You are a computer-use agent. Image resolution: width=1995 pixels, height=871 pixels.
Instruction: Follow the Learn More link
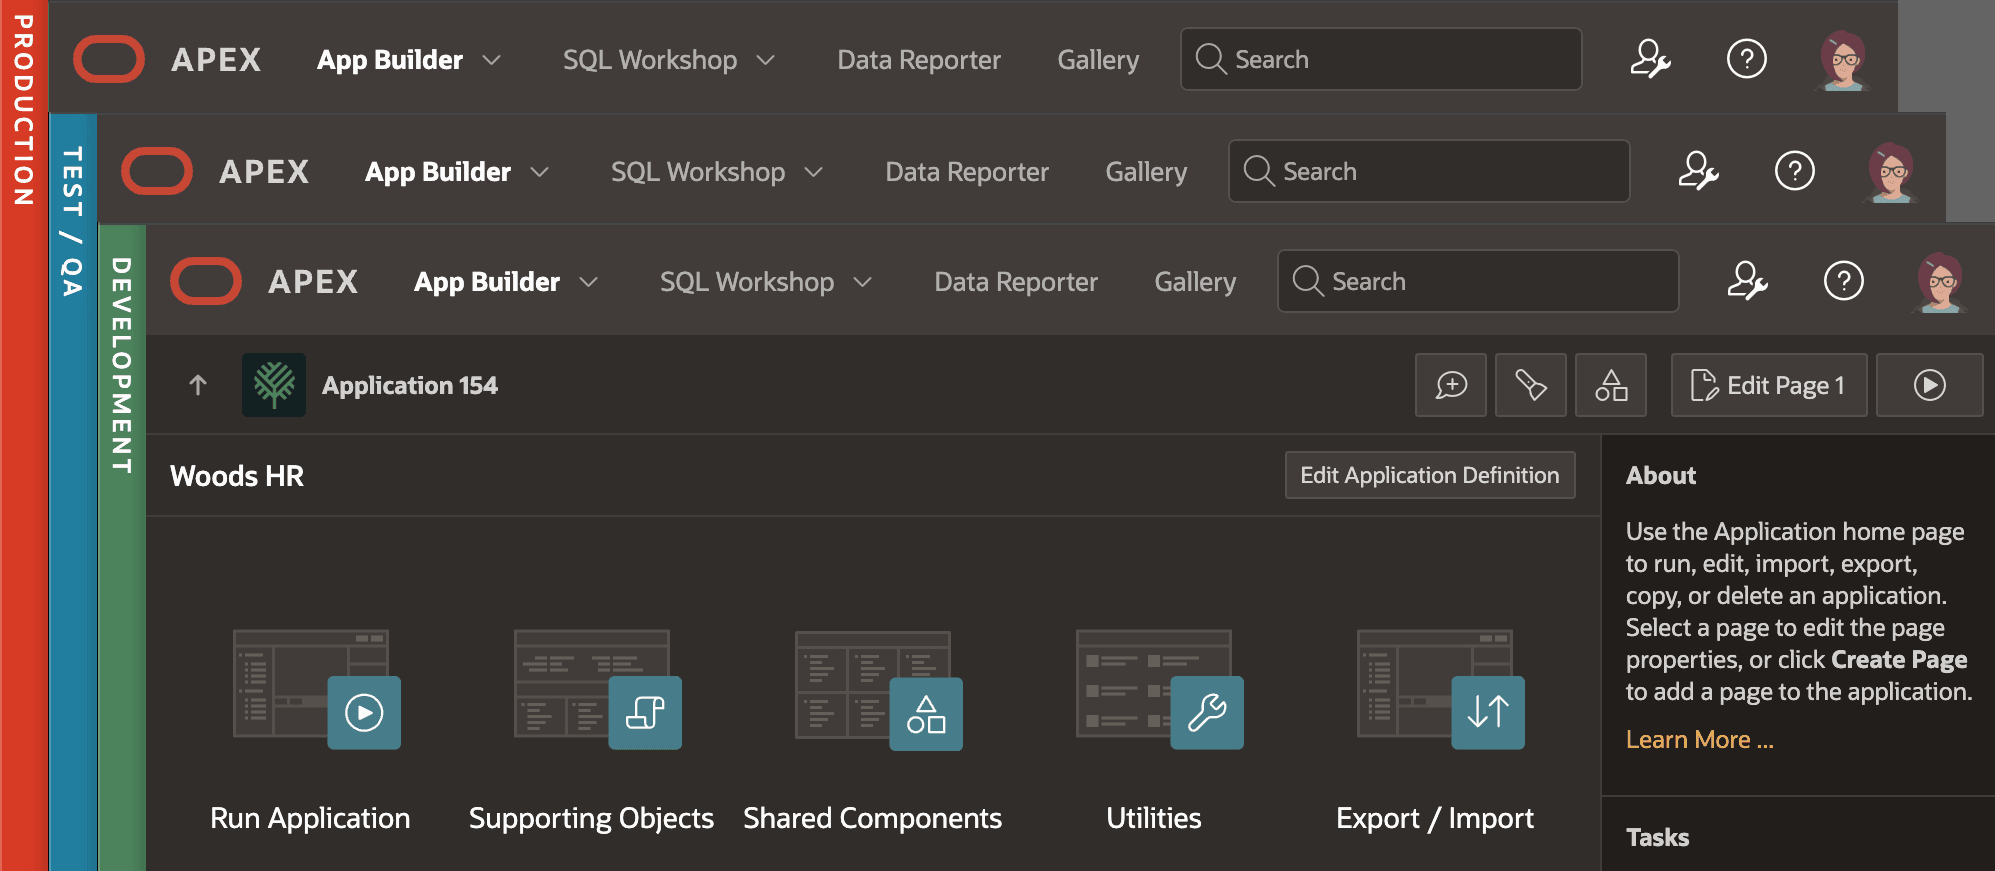click(1699, 740)
